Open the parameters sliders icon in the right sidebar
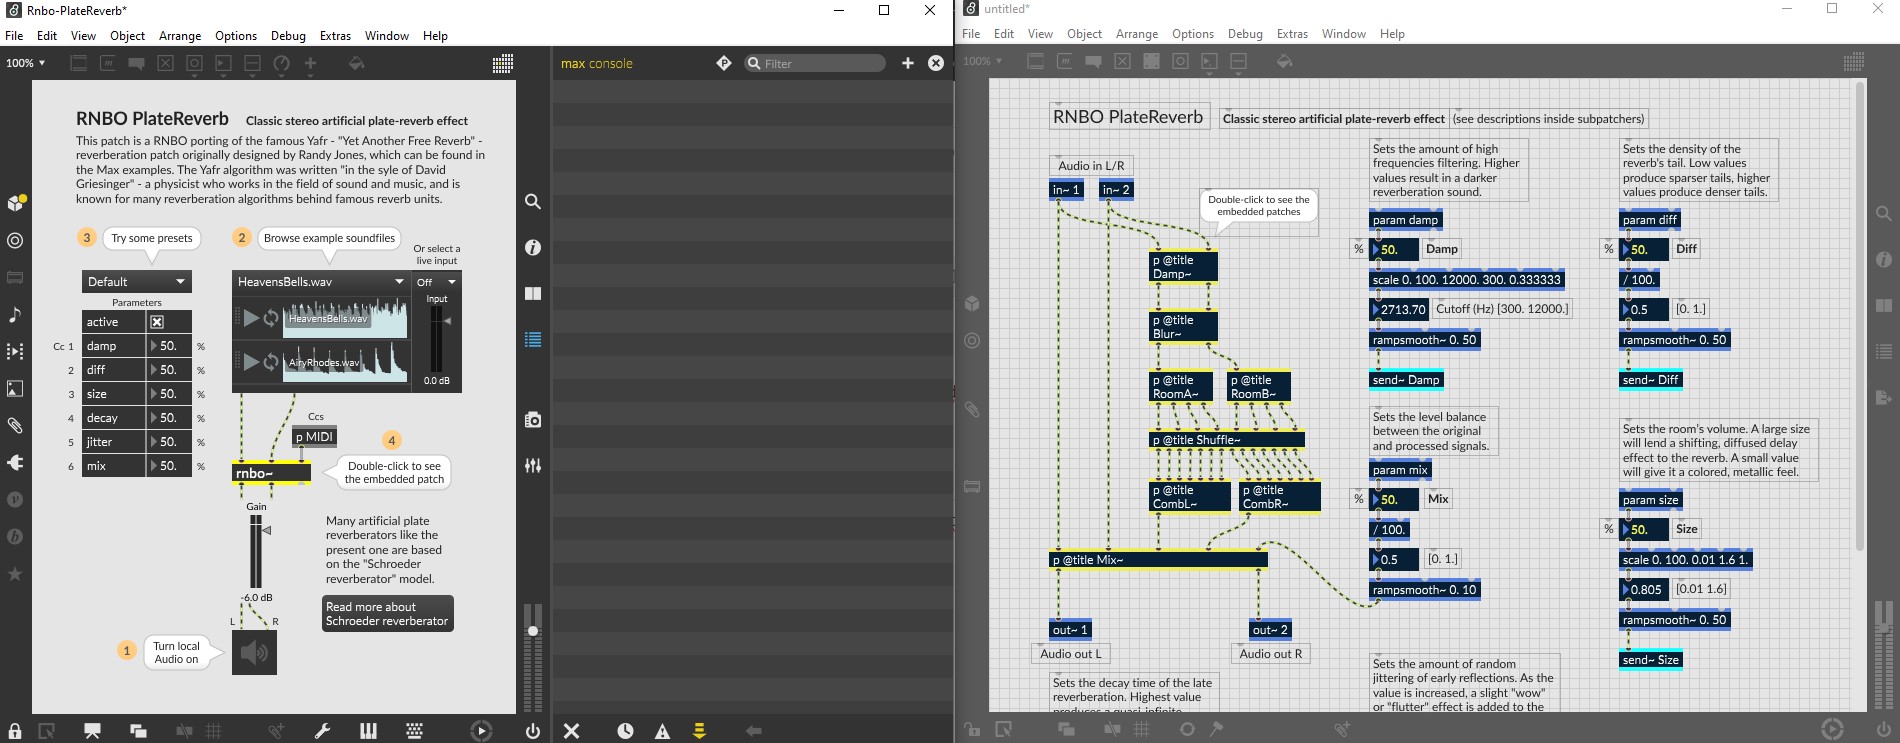The width and height of the screenshot is (1900, 743). pyautogui.click(x=533, y=466)
